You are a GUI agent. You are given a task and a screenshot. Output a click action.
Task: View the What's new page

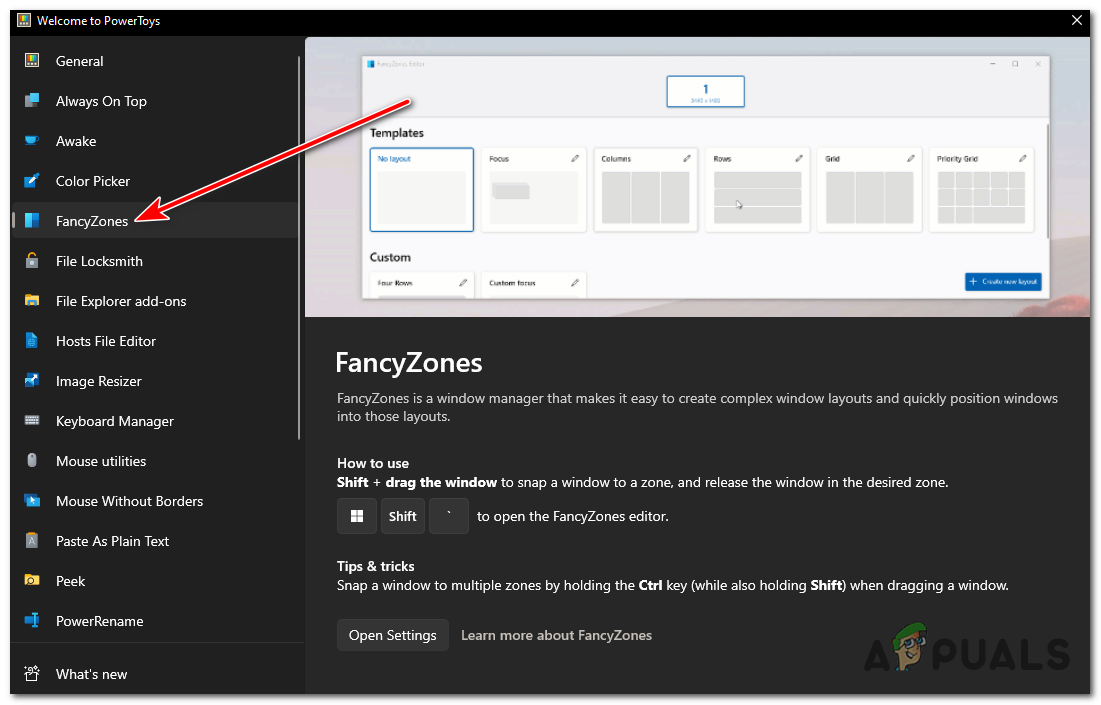(91, 674)
